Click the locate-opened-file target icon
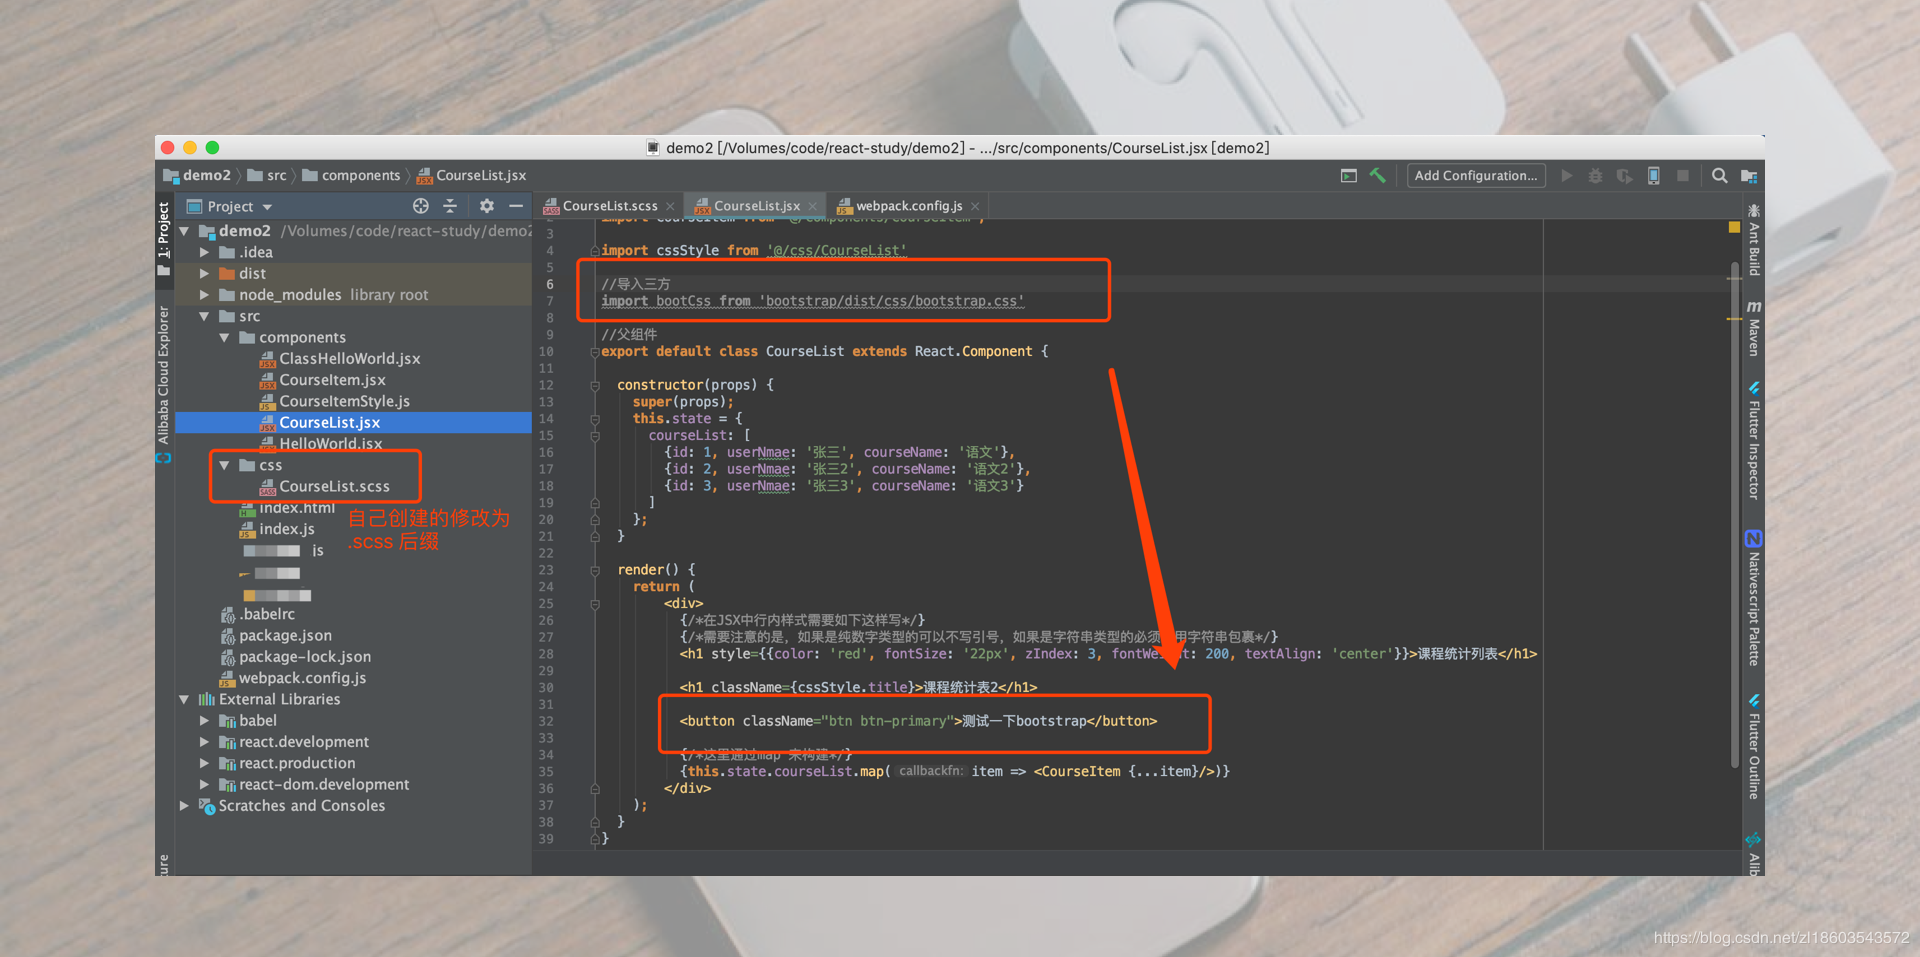1920x957 pixels. 421,206
